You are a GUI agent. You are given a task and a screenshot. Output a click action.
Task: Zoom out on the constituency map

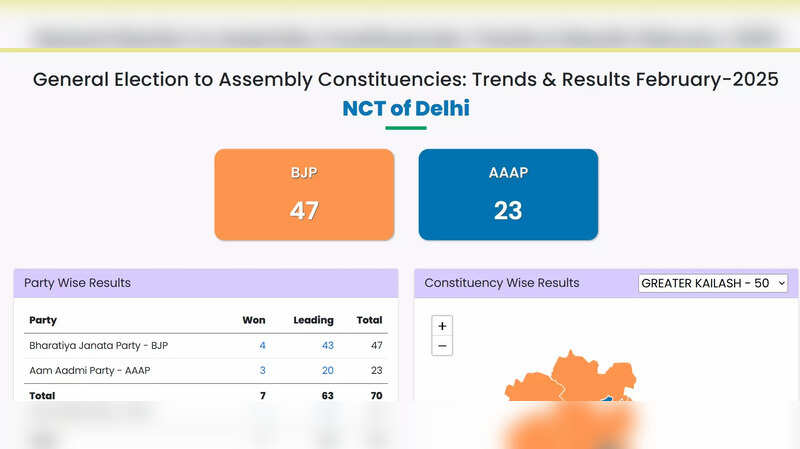443,346
